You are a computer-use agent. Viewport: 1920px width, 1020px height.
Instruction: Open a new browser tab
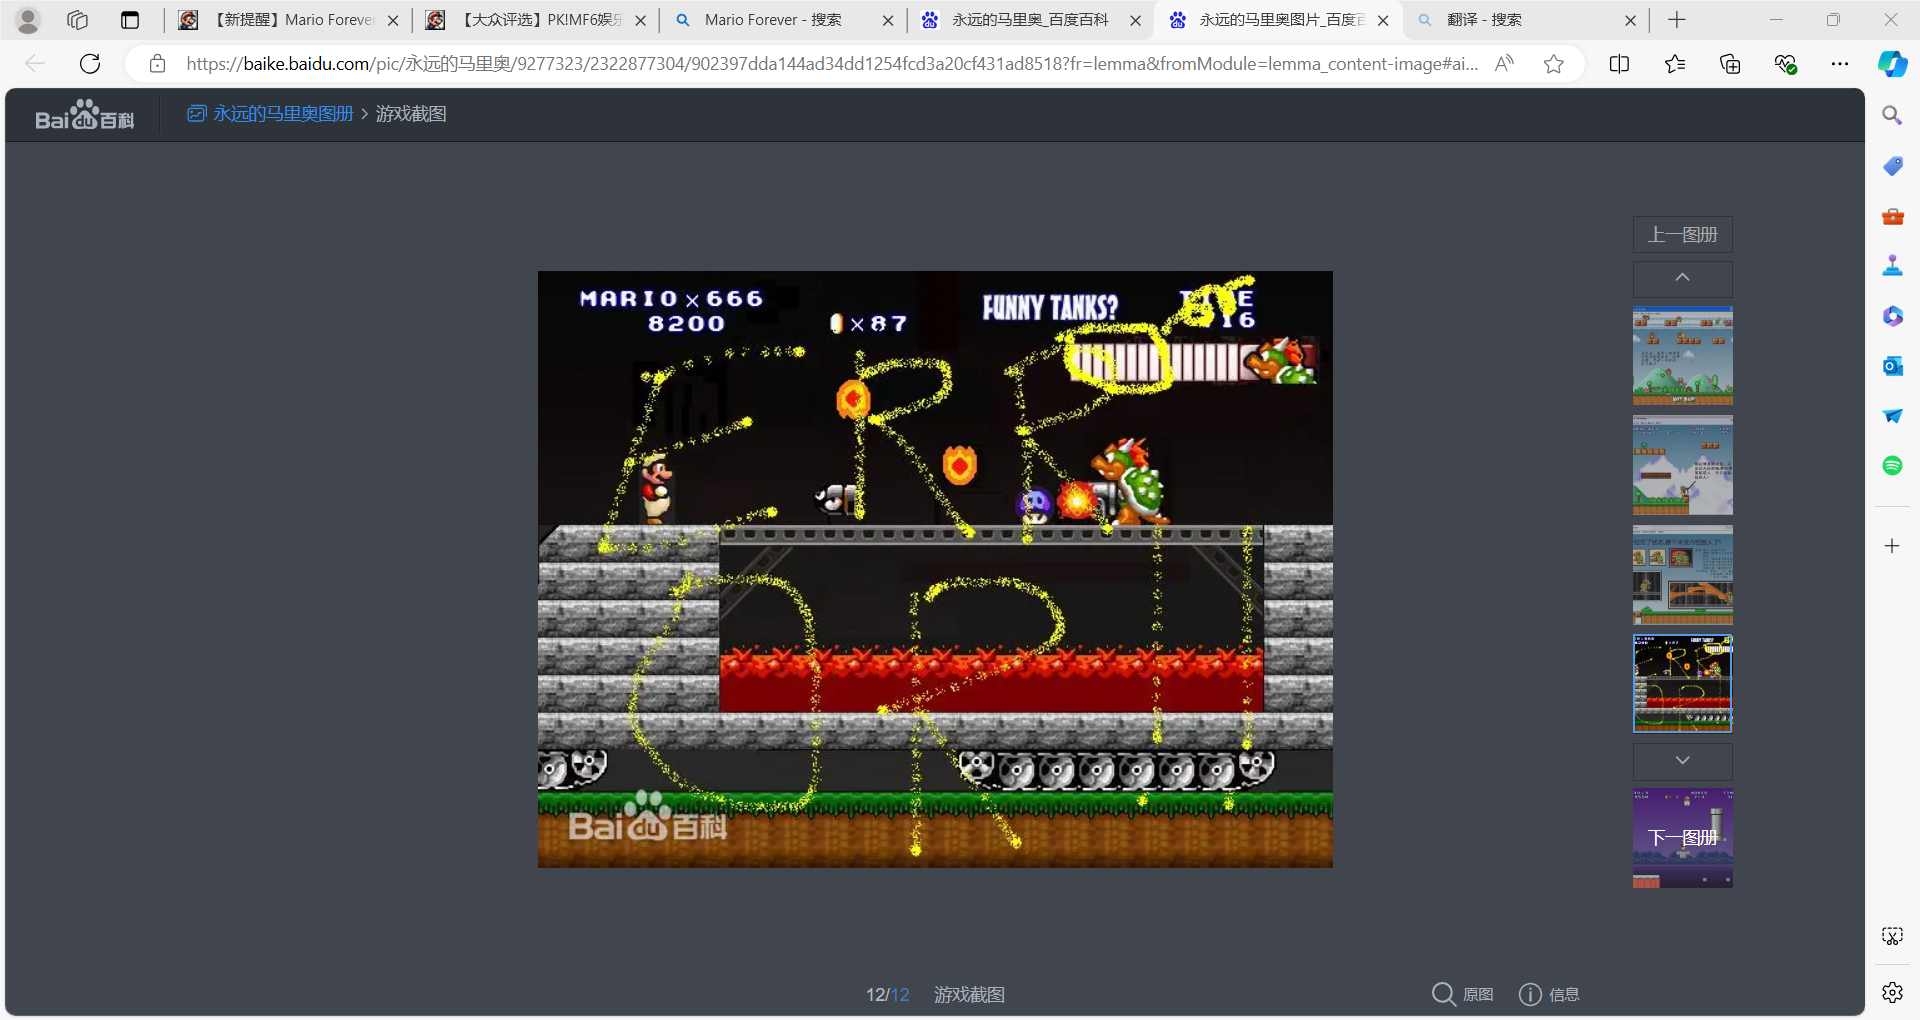click(1677, 20)
